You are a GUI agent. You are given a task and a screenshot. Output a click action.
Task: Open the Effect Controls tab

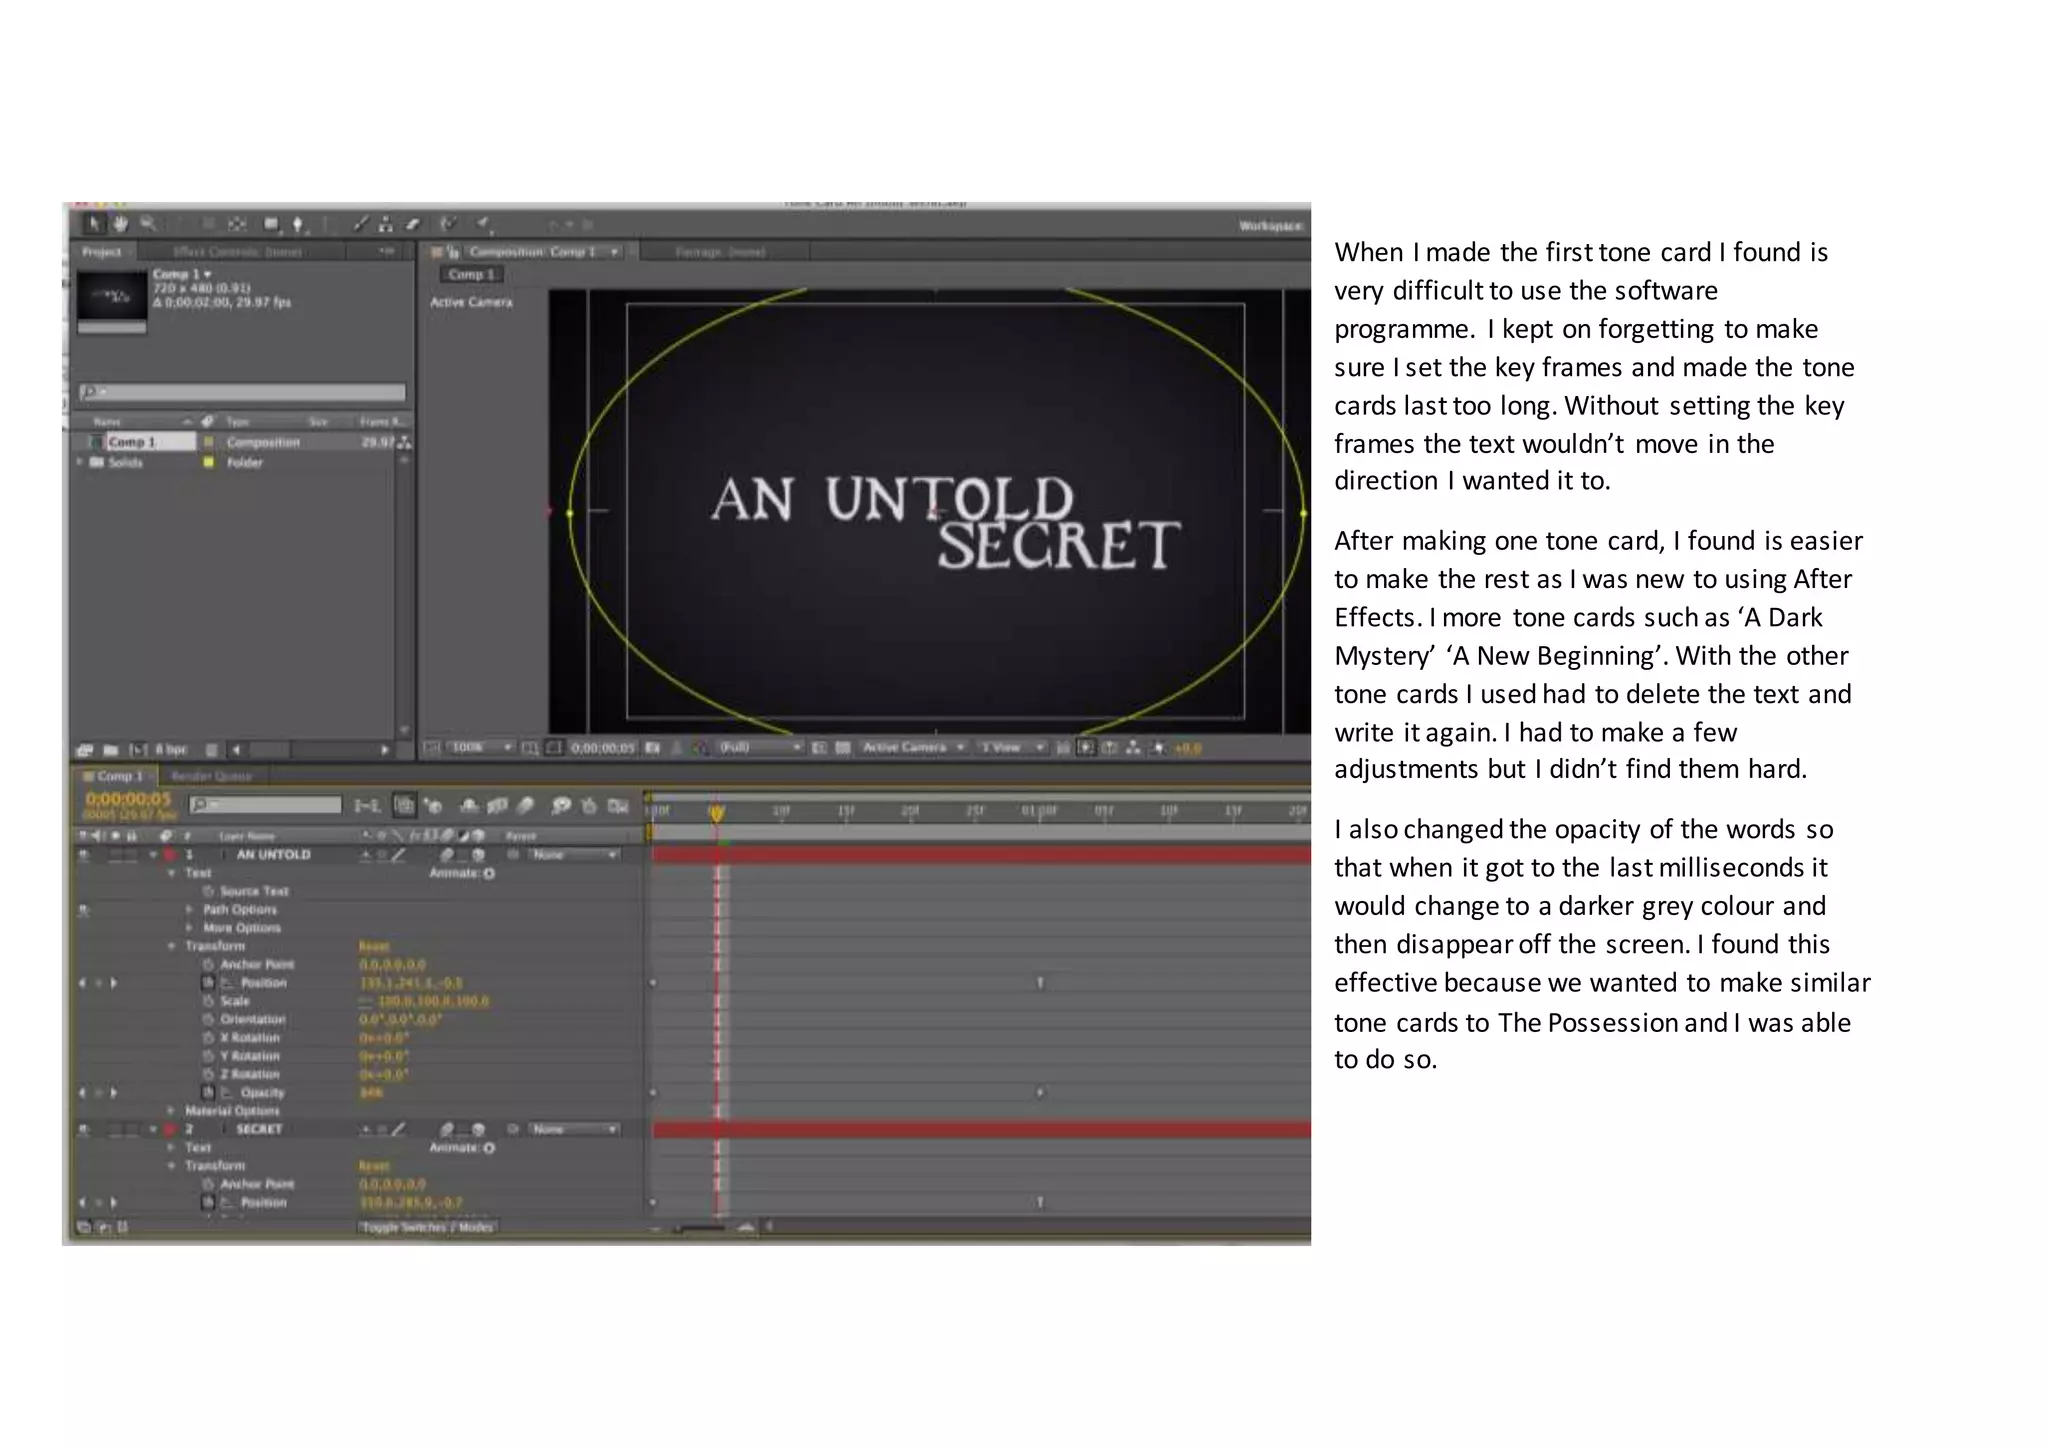point(238,252)
